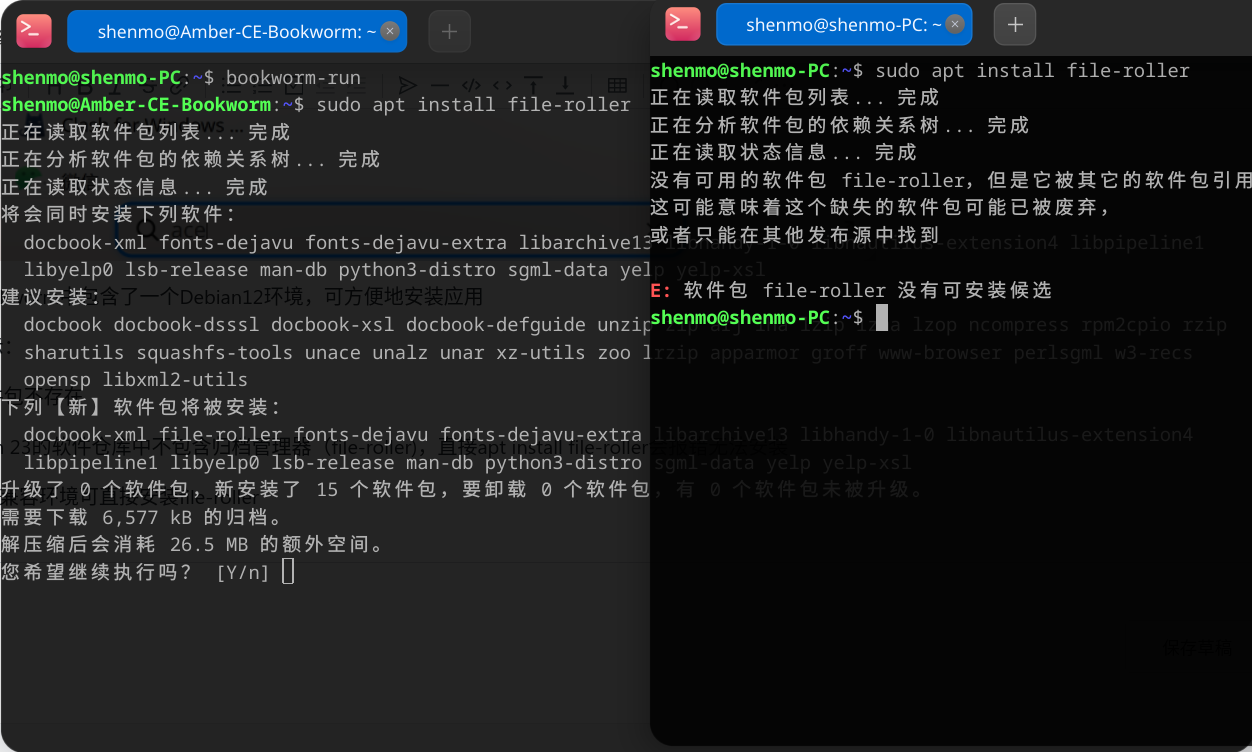Click the line '将会同时安装下列软件:'
1252x752 pixels.
(x=119, y=214)
